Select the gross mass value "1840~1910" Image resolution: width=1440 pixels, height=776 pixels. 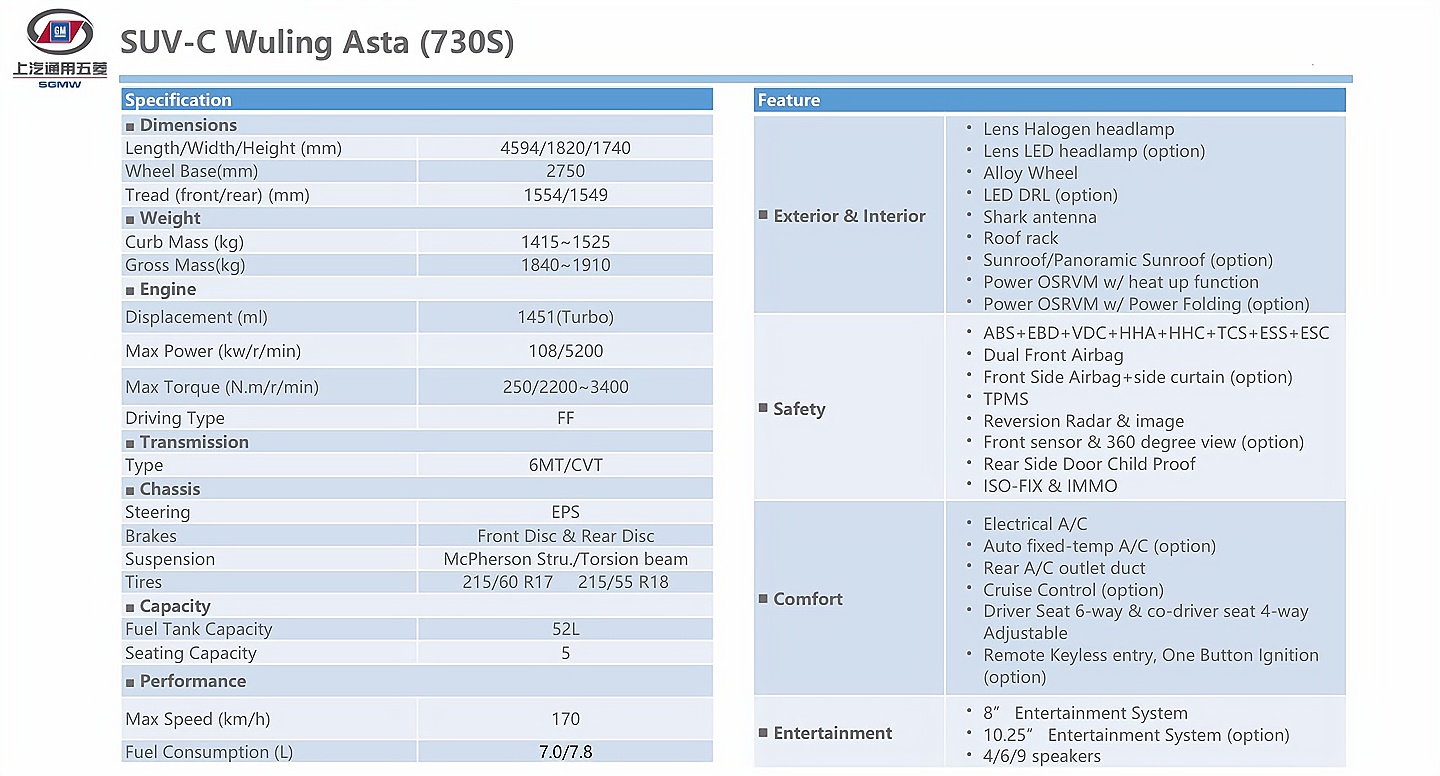click(x=565, y=265)
